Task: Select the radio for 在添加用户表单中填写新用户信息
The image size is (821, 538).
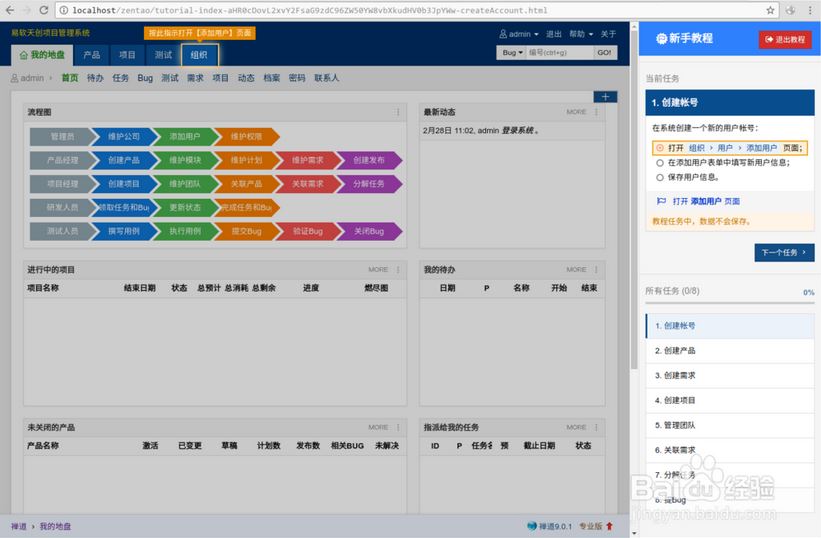Action: [660, 163]
